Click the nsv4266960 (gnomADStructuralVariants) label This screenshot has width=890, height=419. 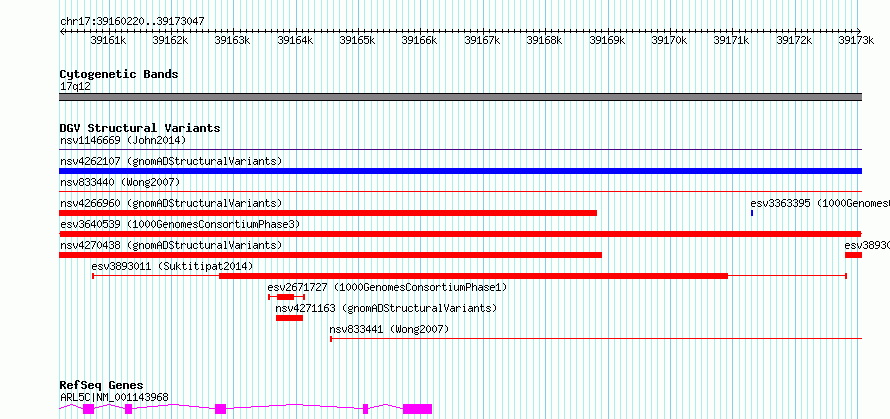coord(171,203)
